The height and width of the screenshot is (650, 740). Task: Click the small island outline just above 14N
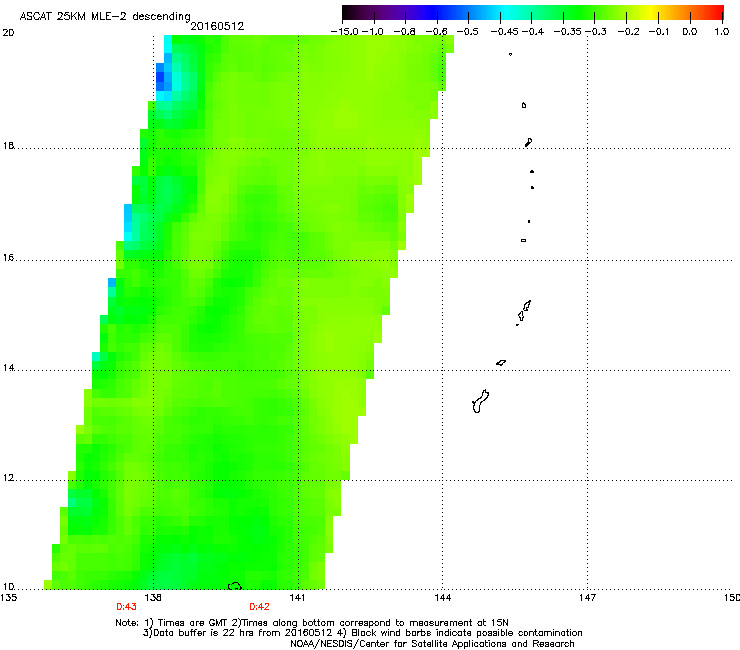(501, 363)
